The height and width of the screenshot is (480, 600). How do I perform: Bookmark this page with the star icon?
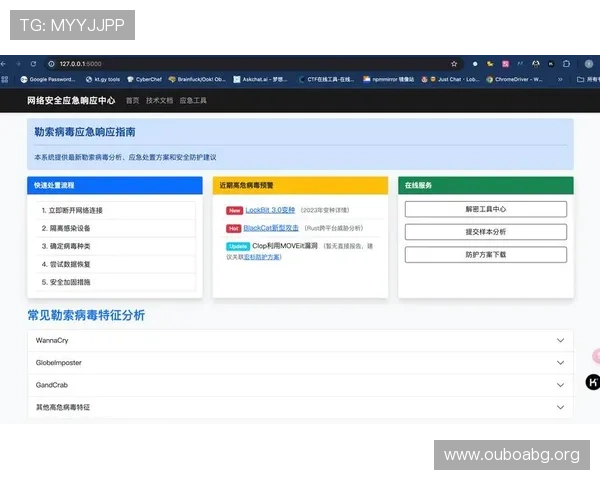coord(454,64)
